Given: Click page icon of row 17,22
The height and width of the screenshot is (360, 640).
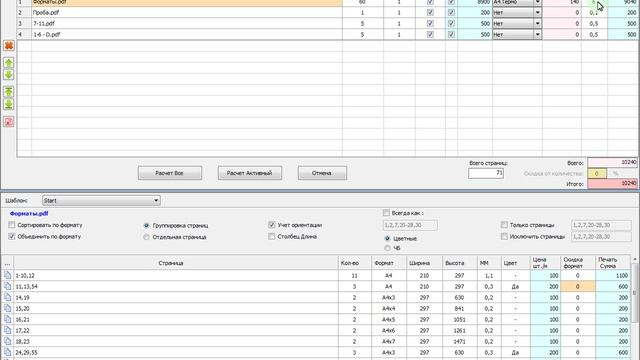Looking at the screenshot, I should (x=7, y=331).
